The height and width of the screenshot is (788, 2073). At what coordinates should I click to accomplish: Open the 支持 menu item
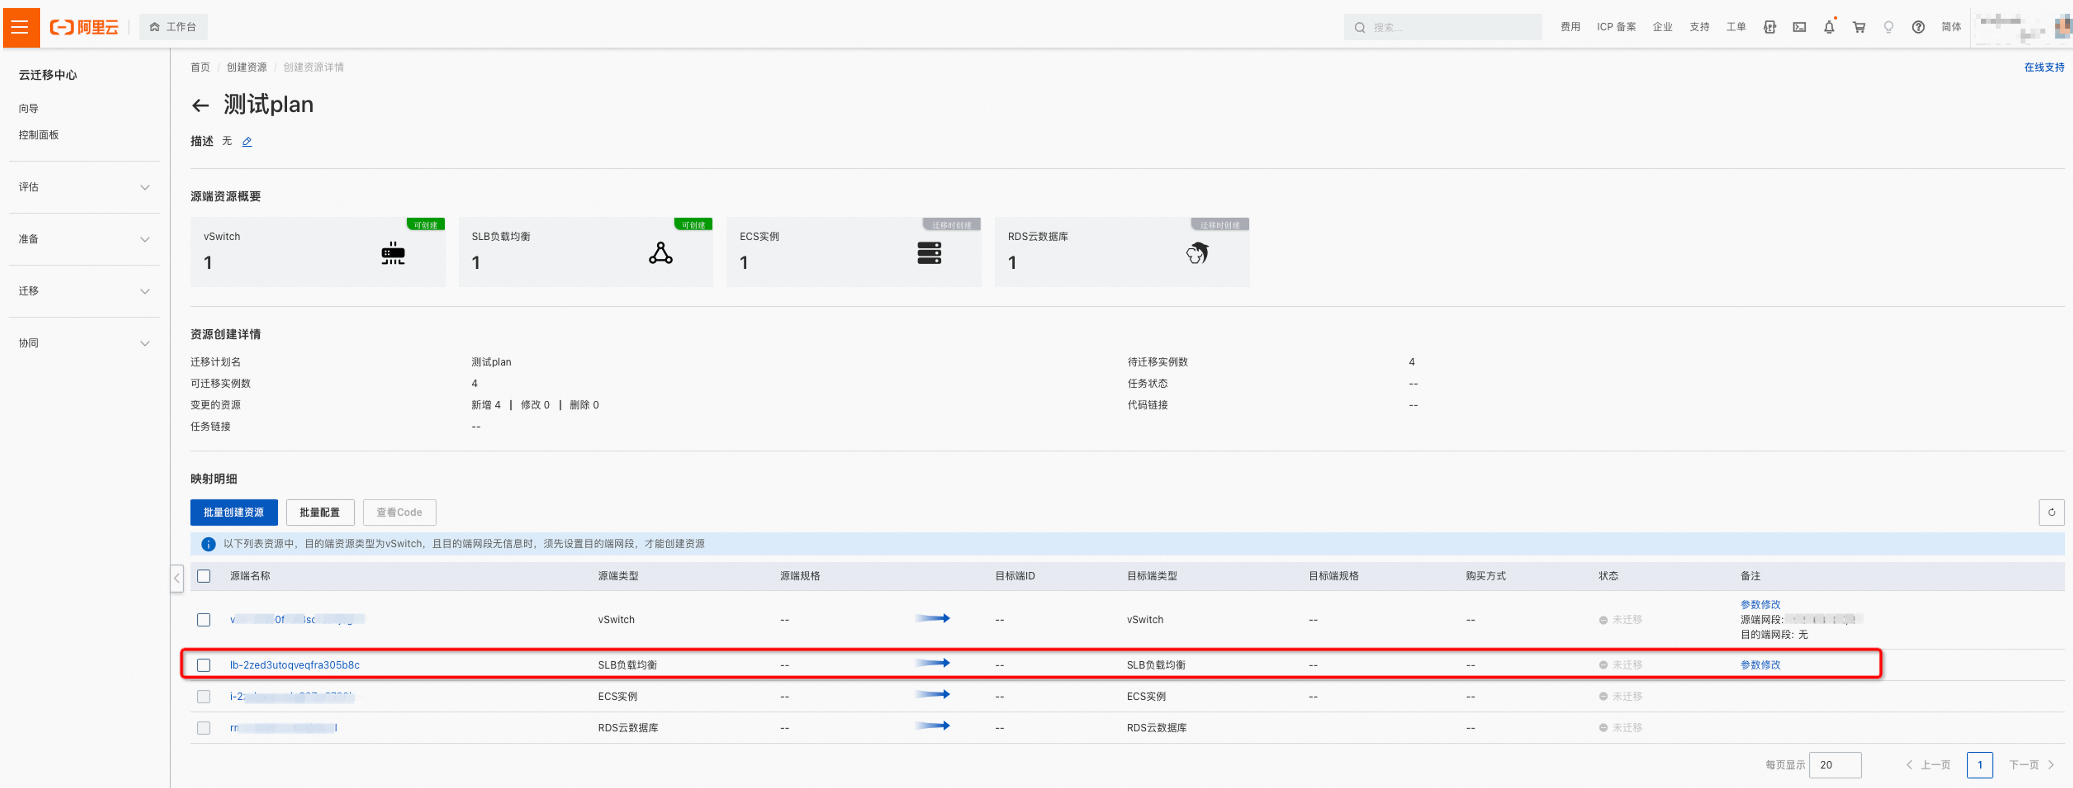[x=1699, y=27]
